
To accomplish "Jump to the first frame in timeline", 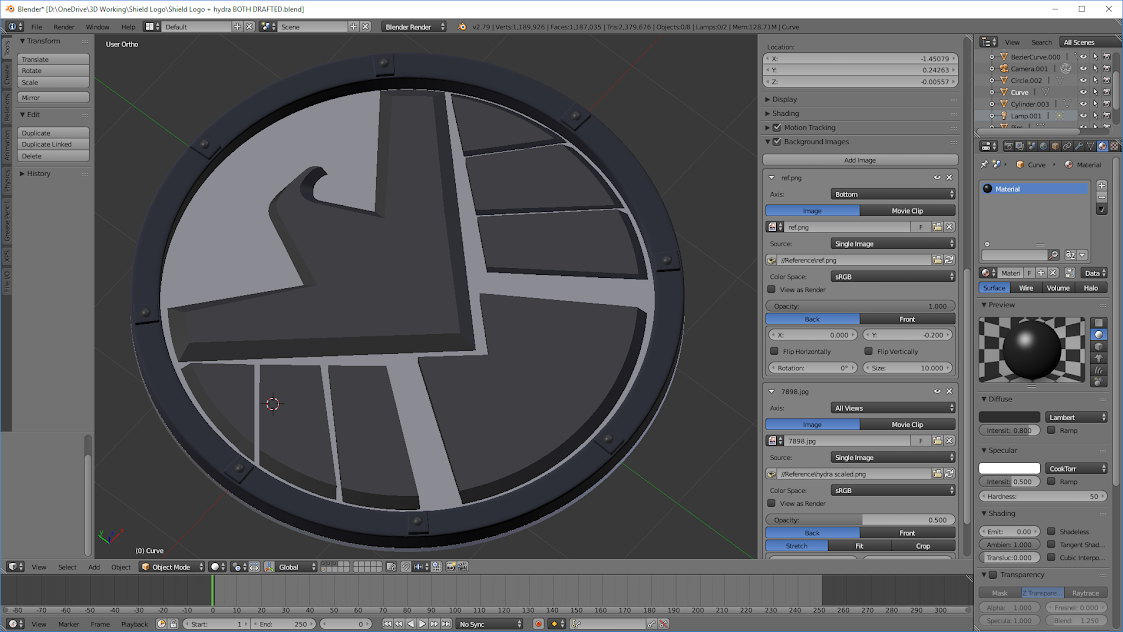I will (x=387, y=624).
